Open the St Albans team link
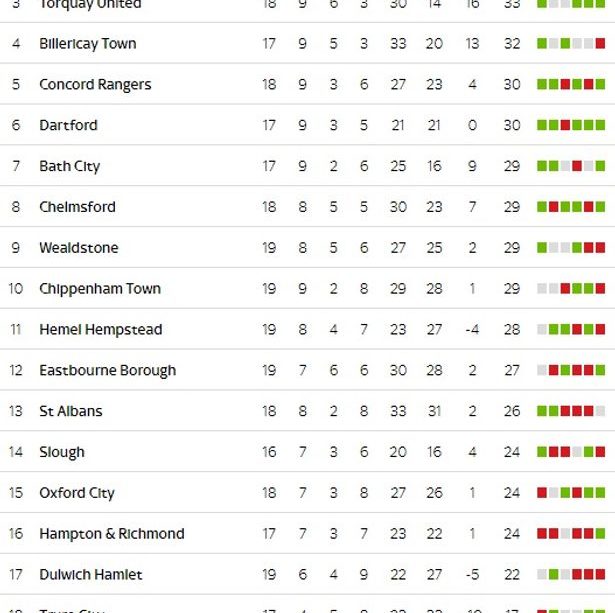The height and width of the screenshot is (613, 615). [70, 411]
